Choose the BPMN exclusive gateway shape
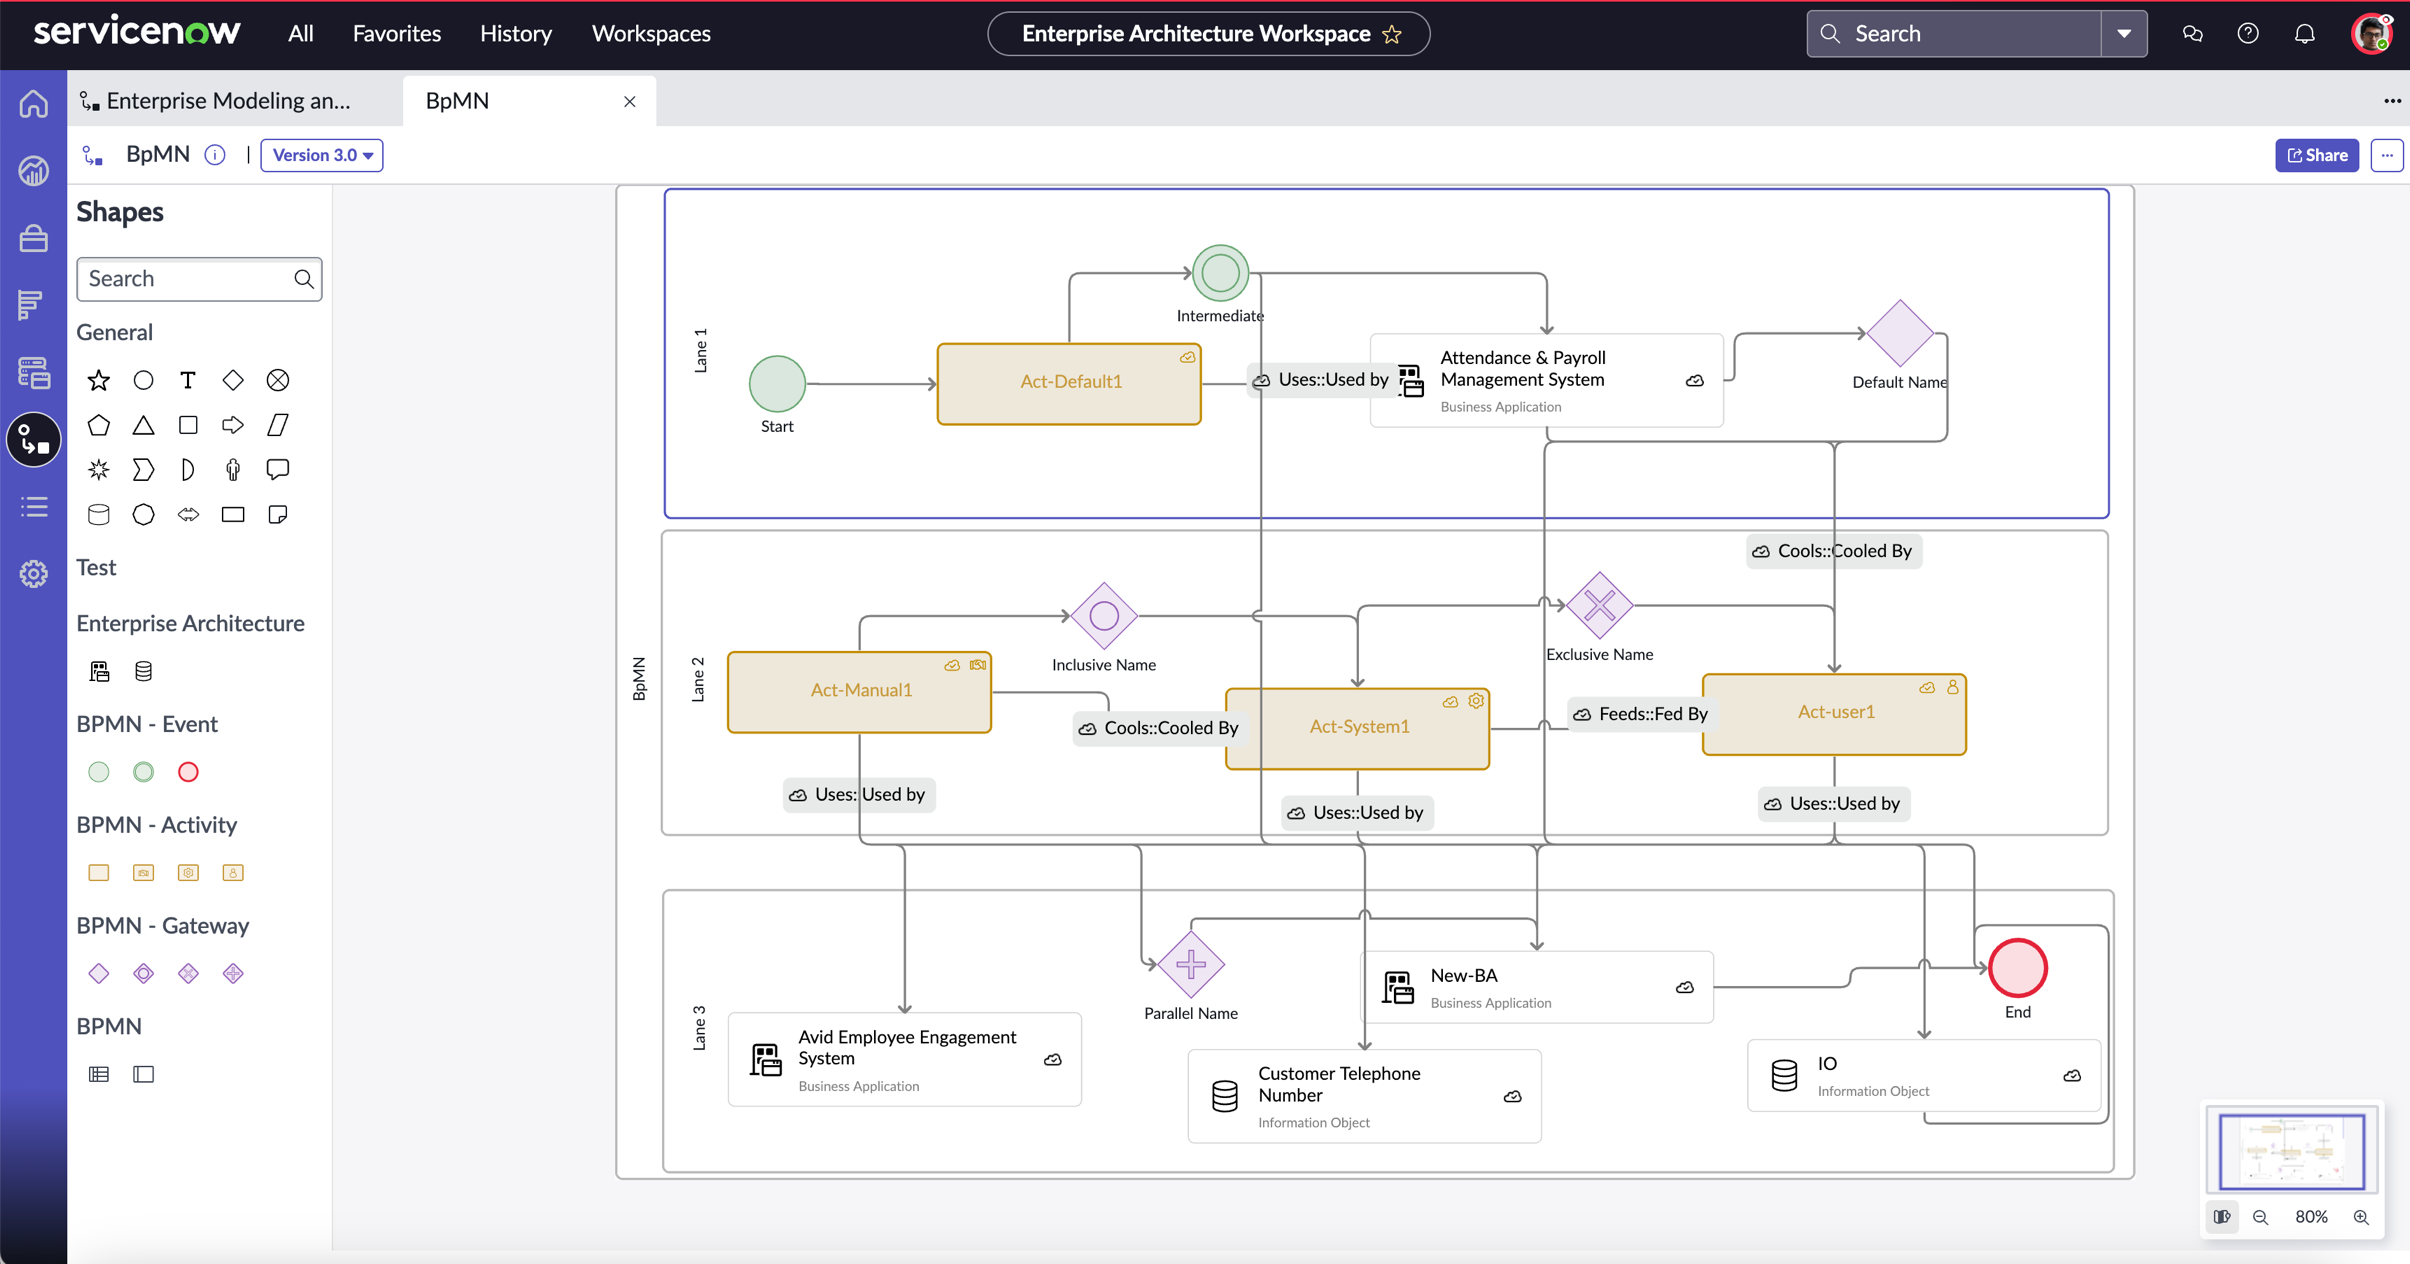2410x1264 pixels. (x=188, y=973)
